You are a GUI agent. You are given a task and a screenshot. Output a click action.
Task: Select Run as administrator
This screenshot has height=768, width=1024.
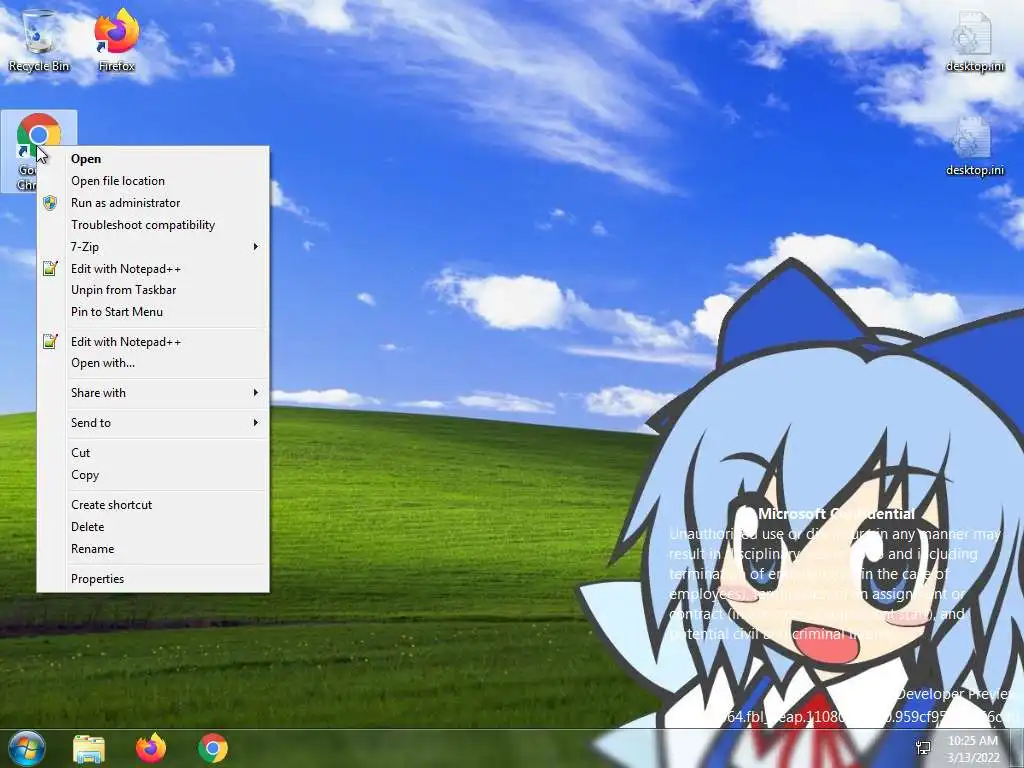[153, 202]
